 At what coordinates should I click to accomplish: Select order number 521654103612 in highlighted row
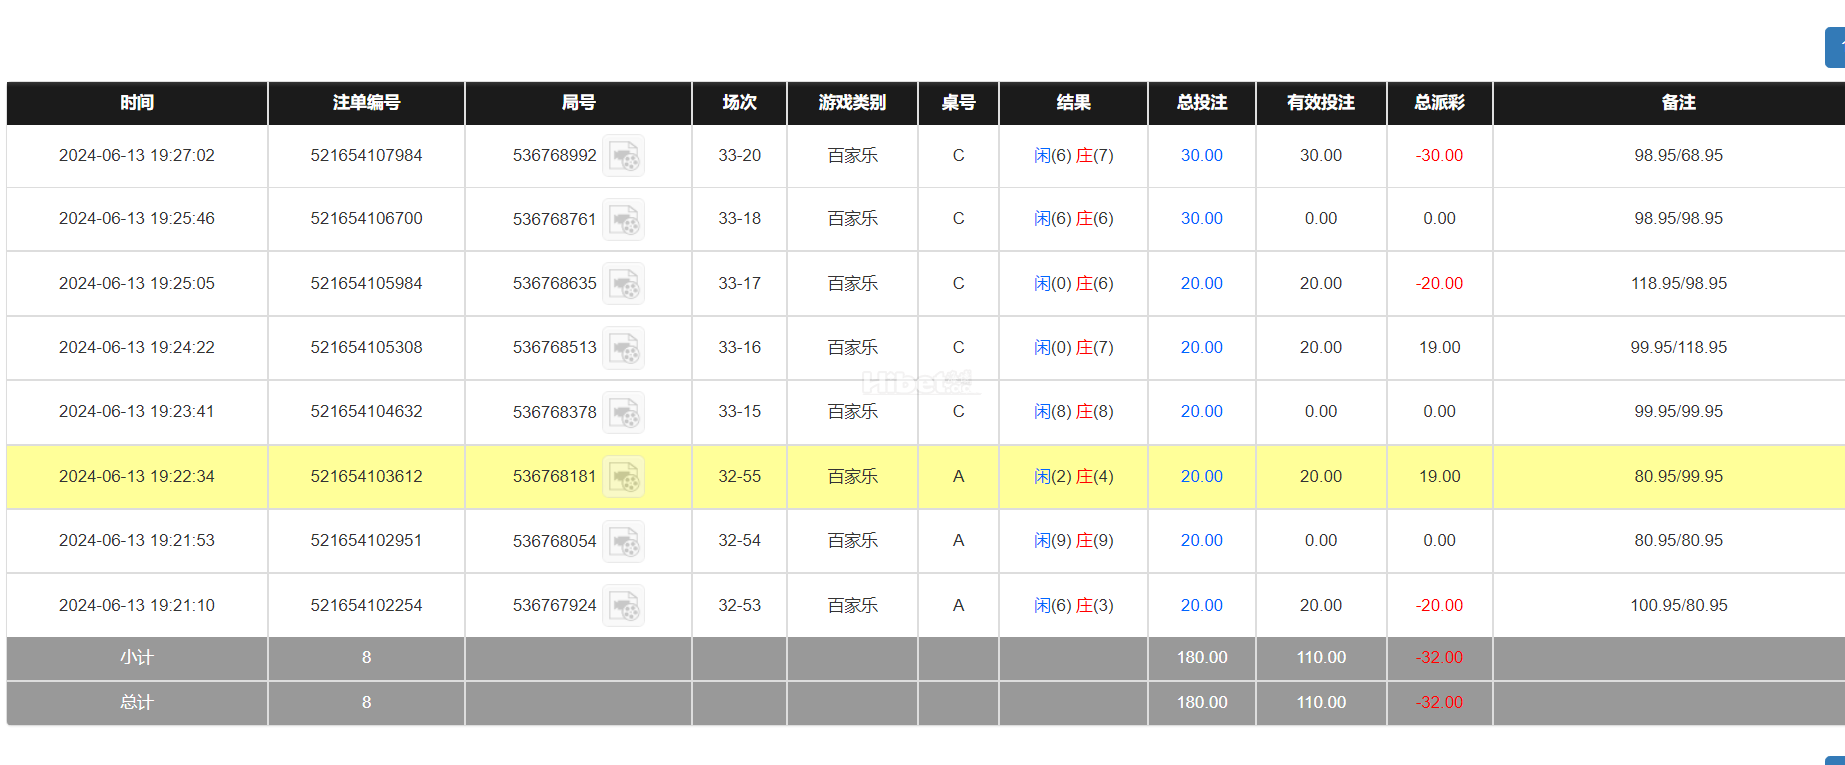pyautogui.click(x=366, y=476)
